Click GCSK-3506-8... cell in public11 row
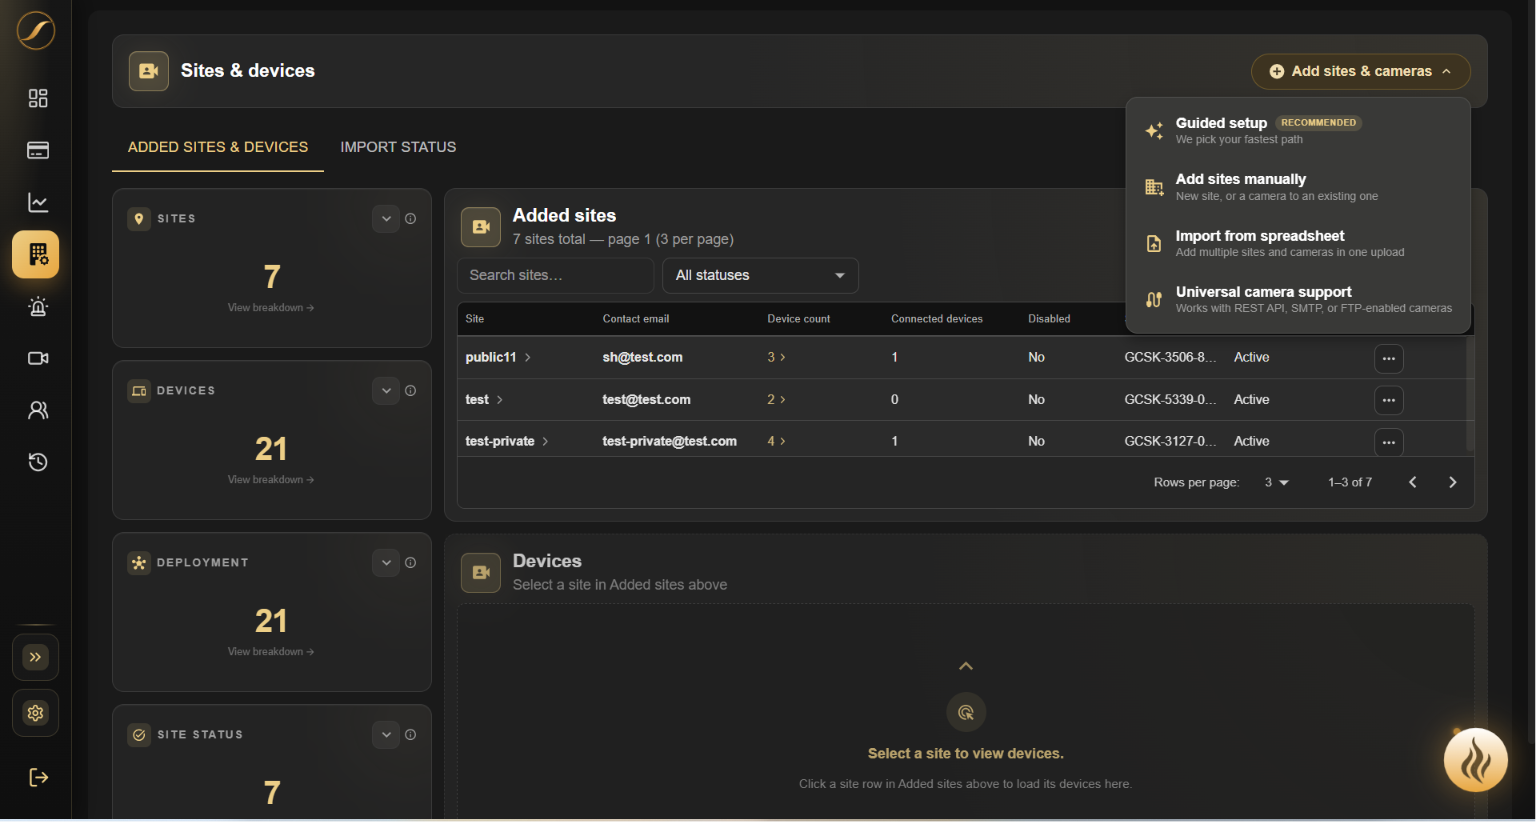This screenshot has height=822, width=1536. click(1170, 357)
